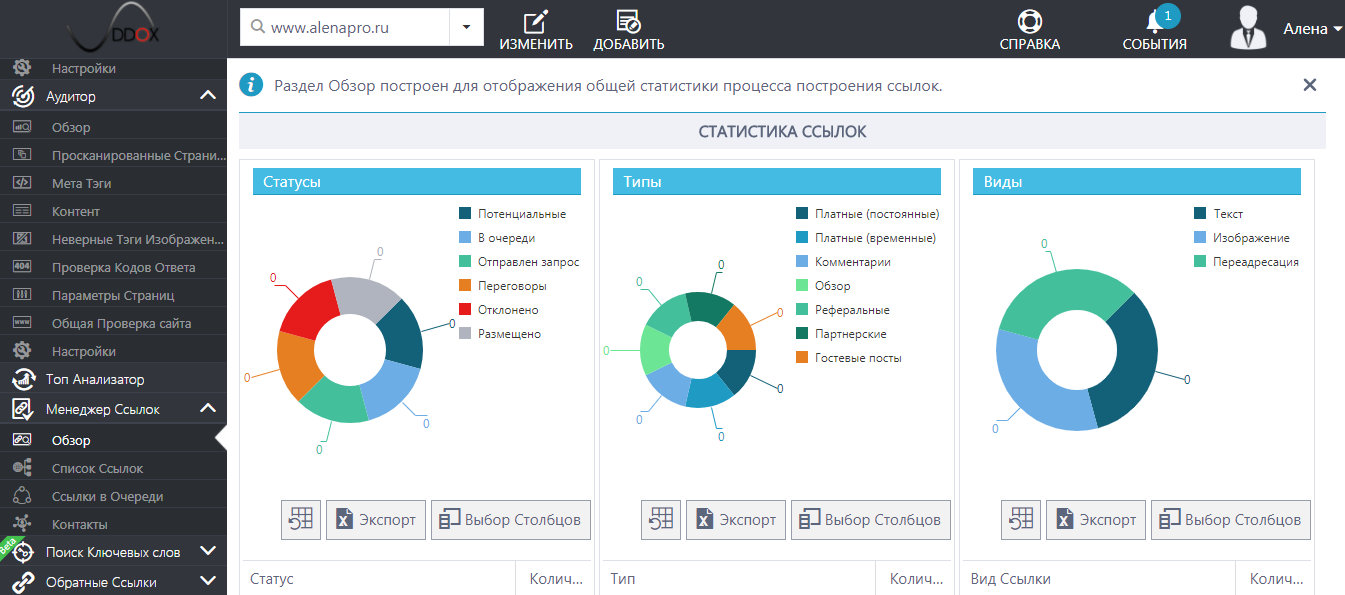1345x595 pixels.
Task: Click Выбор Столбцов under Типы
Action: pos(871,520)
